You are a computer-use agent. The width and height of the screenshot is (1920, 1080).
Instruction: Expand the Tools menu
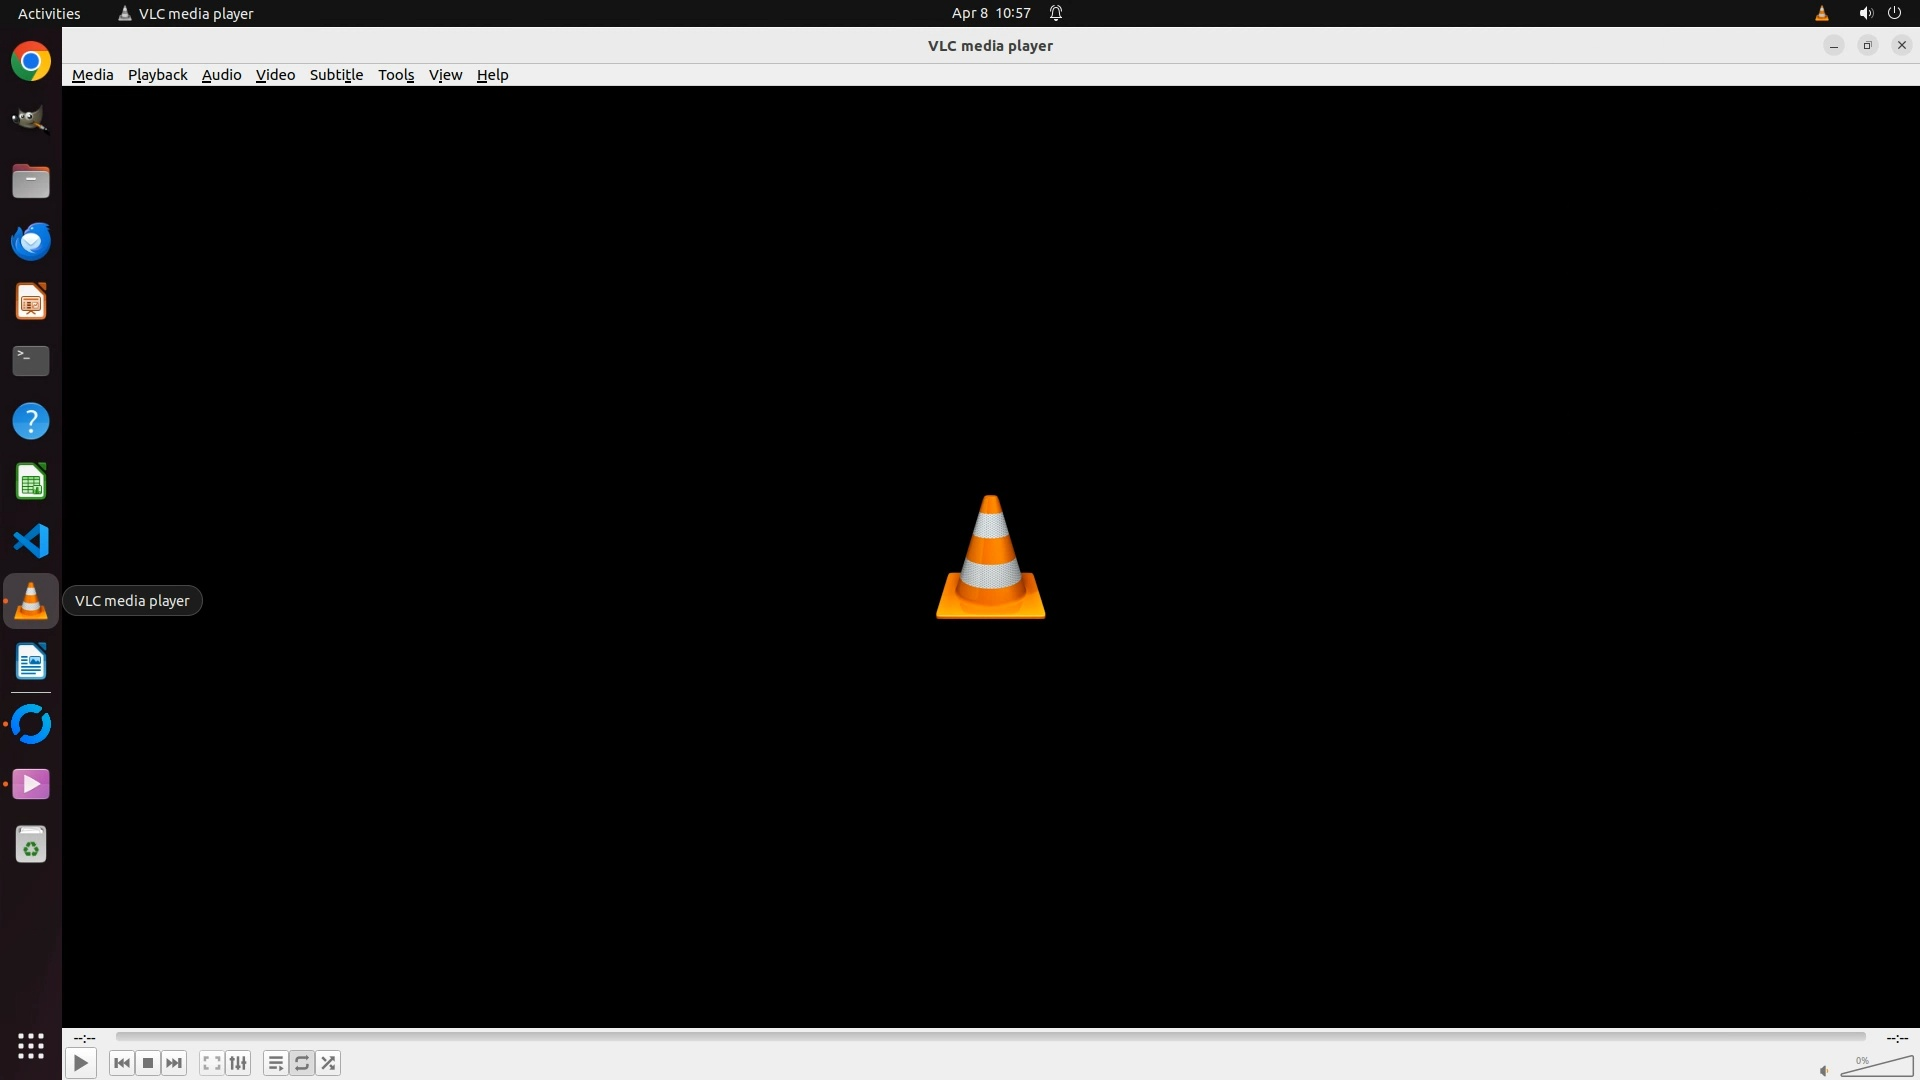pos(395,75)
